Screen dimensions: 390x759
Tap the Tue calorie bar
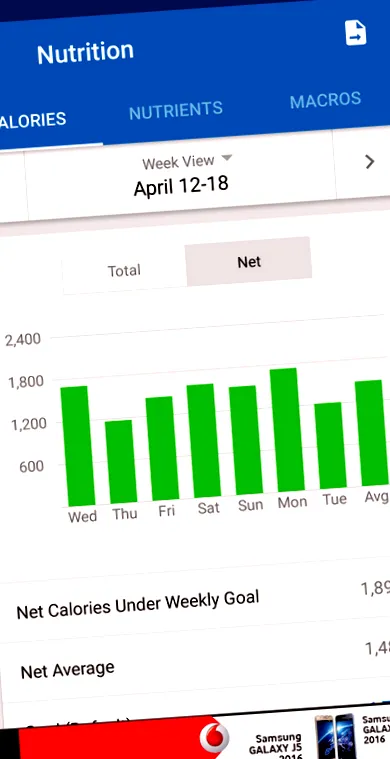click(330, 445)
